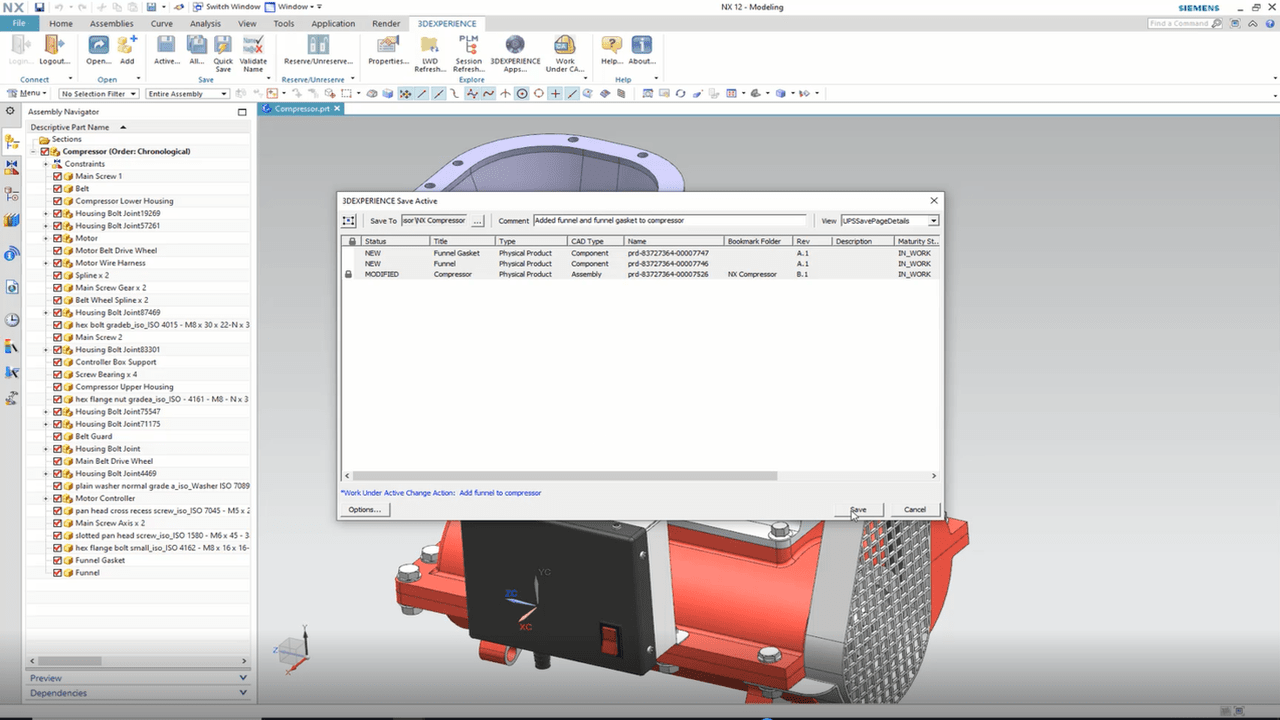Collapse the Compressor root assembly node
This screenshot has width=1280, height=720.
34,151
